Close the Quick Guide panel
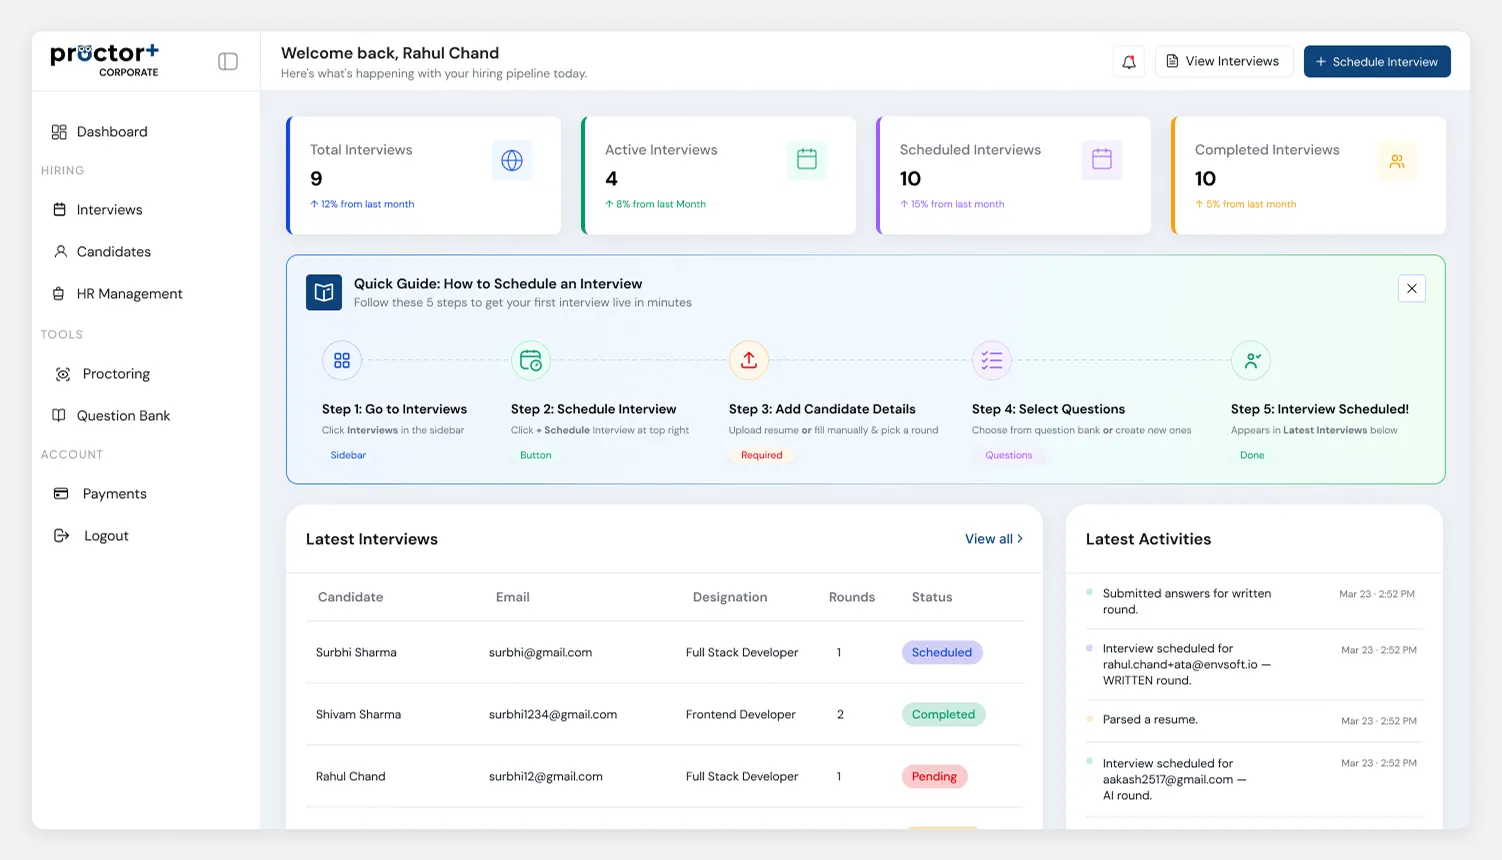 click(1412, 289)
